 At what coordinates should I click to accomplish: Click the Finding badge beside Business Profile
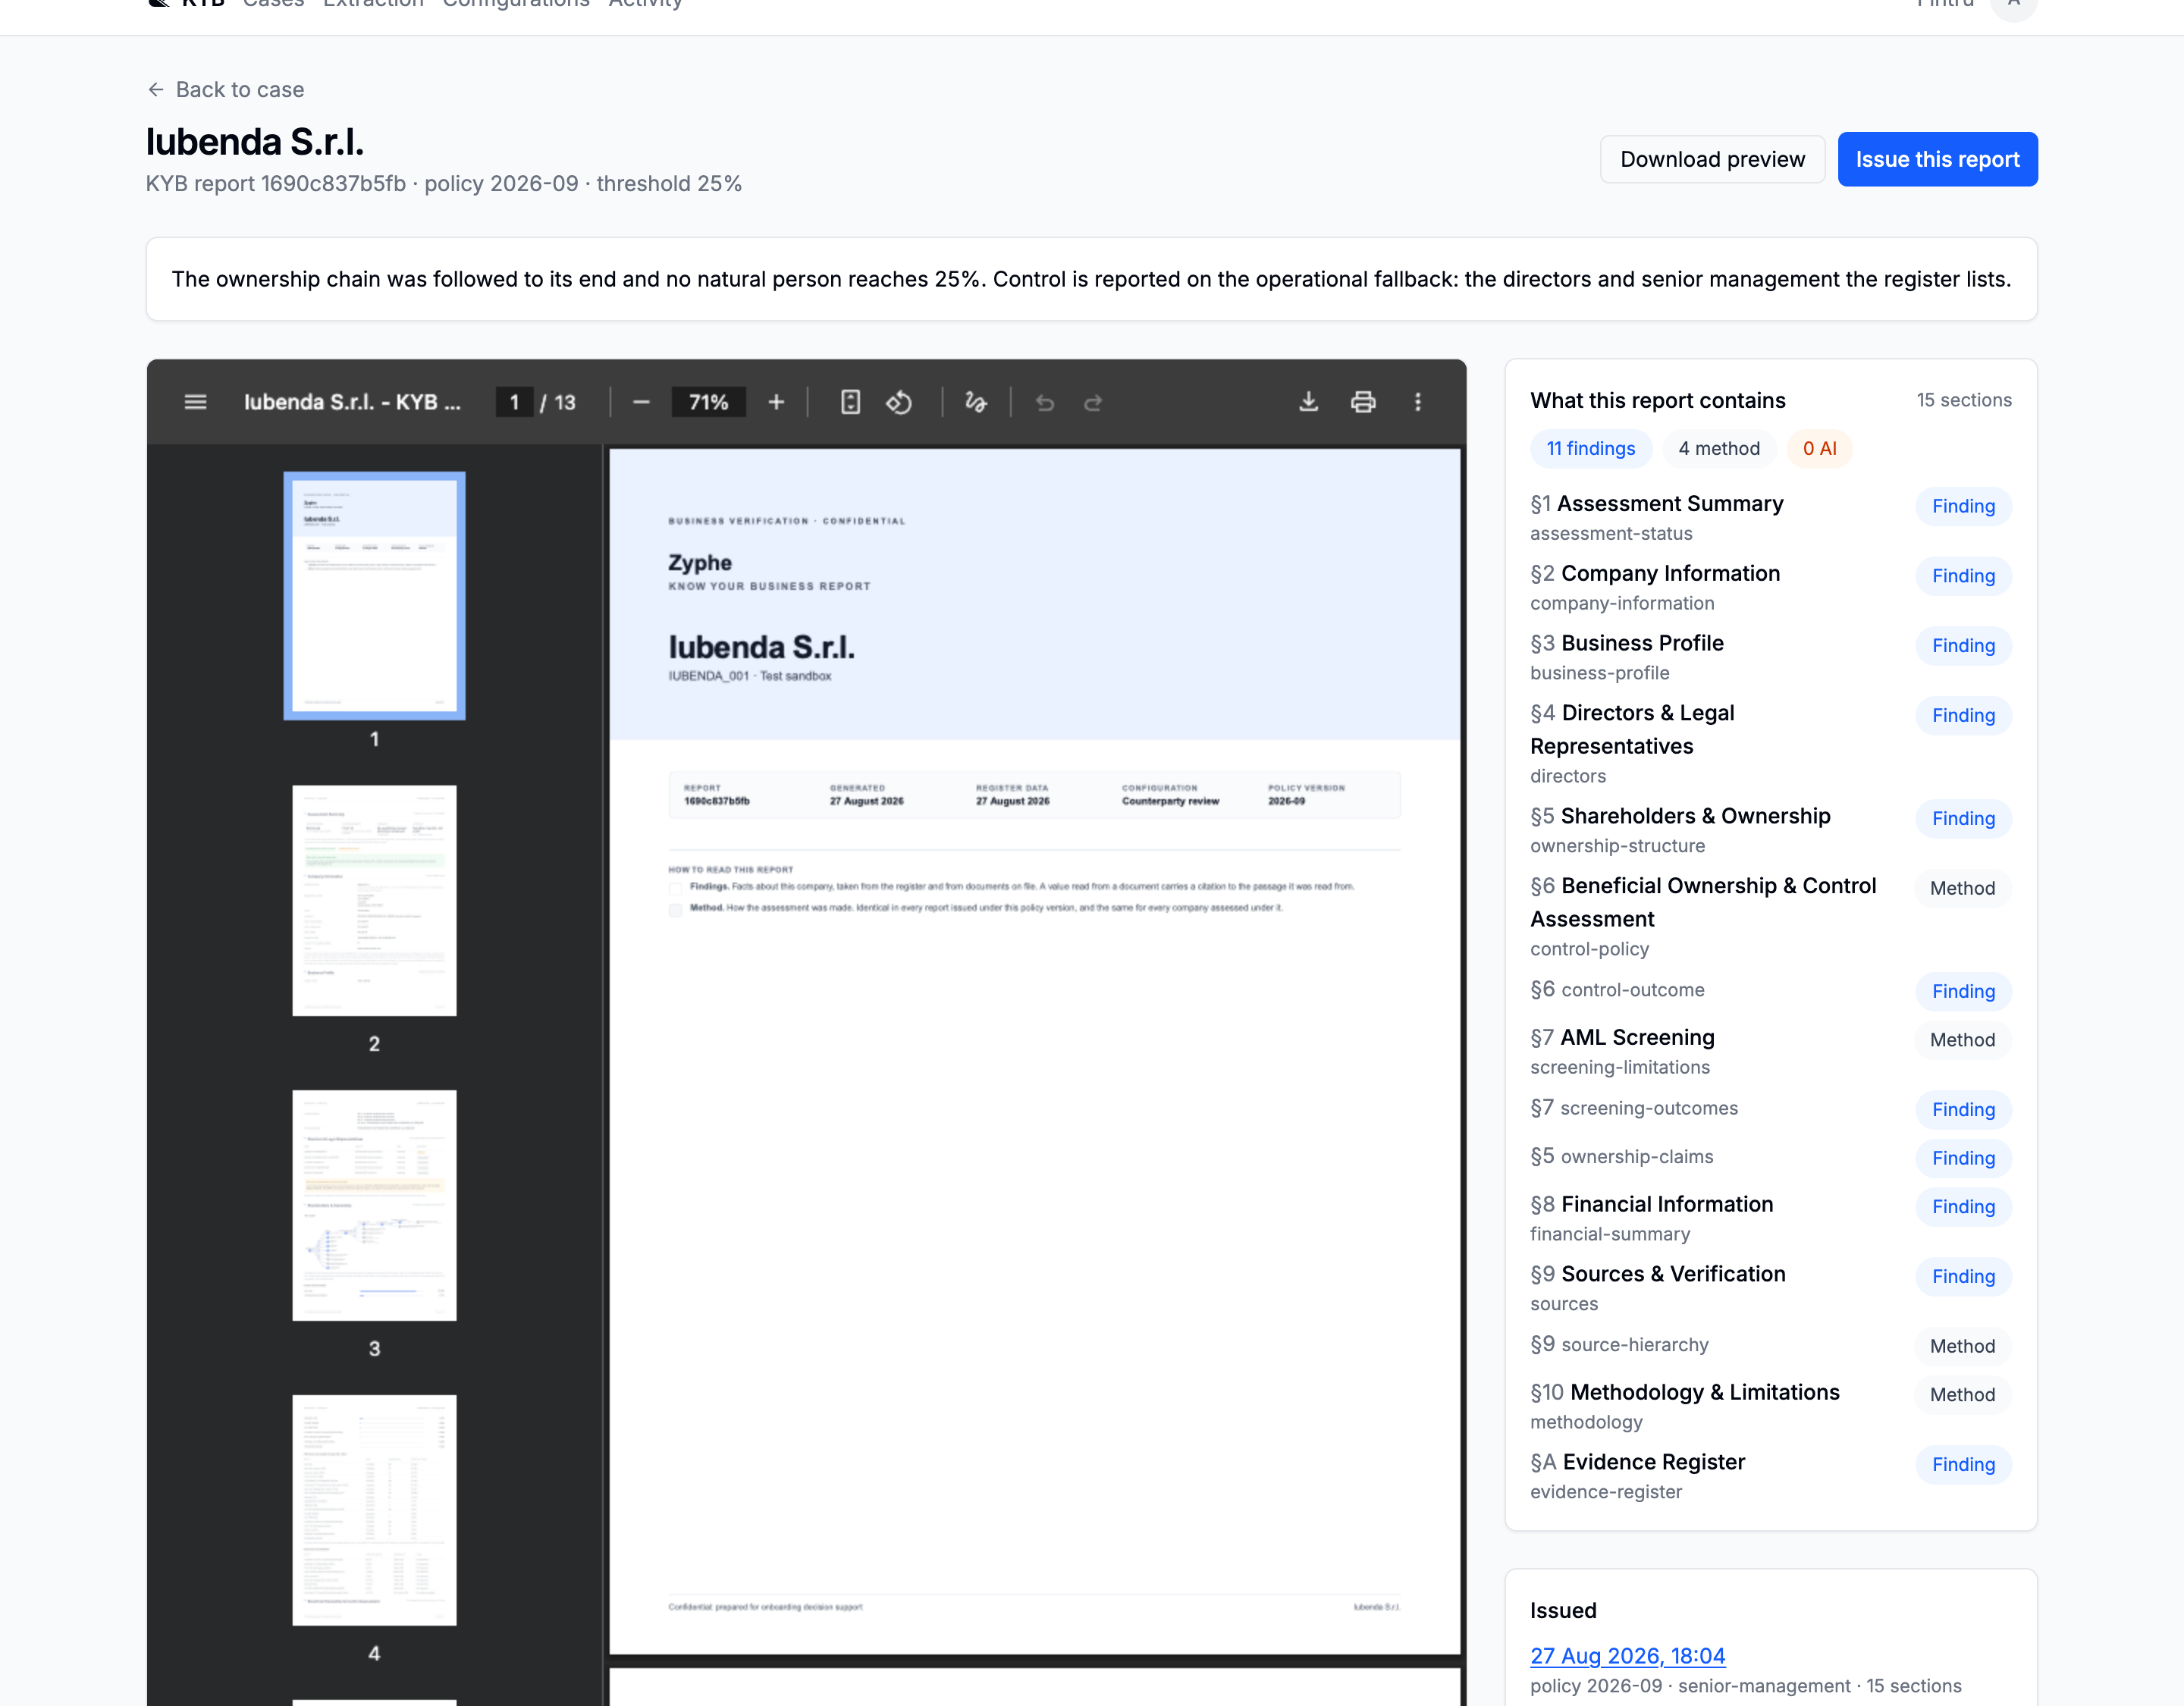pyautogui.click(x=1963, y=646)
